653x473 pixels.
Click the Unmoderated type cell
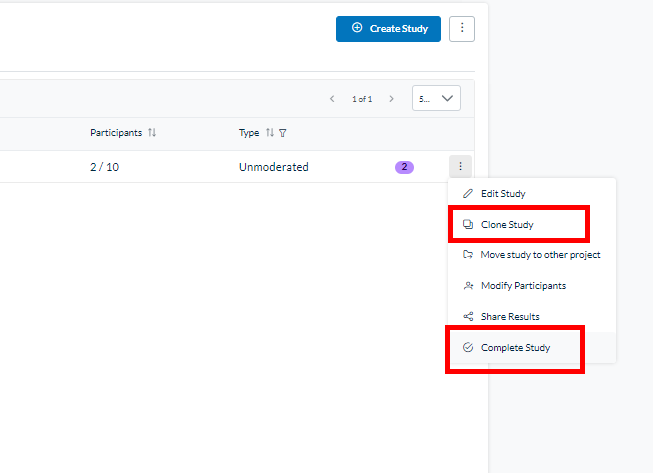(273, 167)
